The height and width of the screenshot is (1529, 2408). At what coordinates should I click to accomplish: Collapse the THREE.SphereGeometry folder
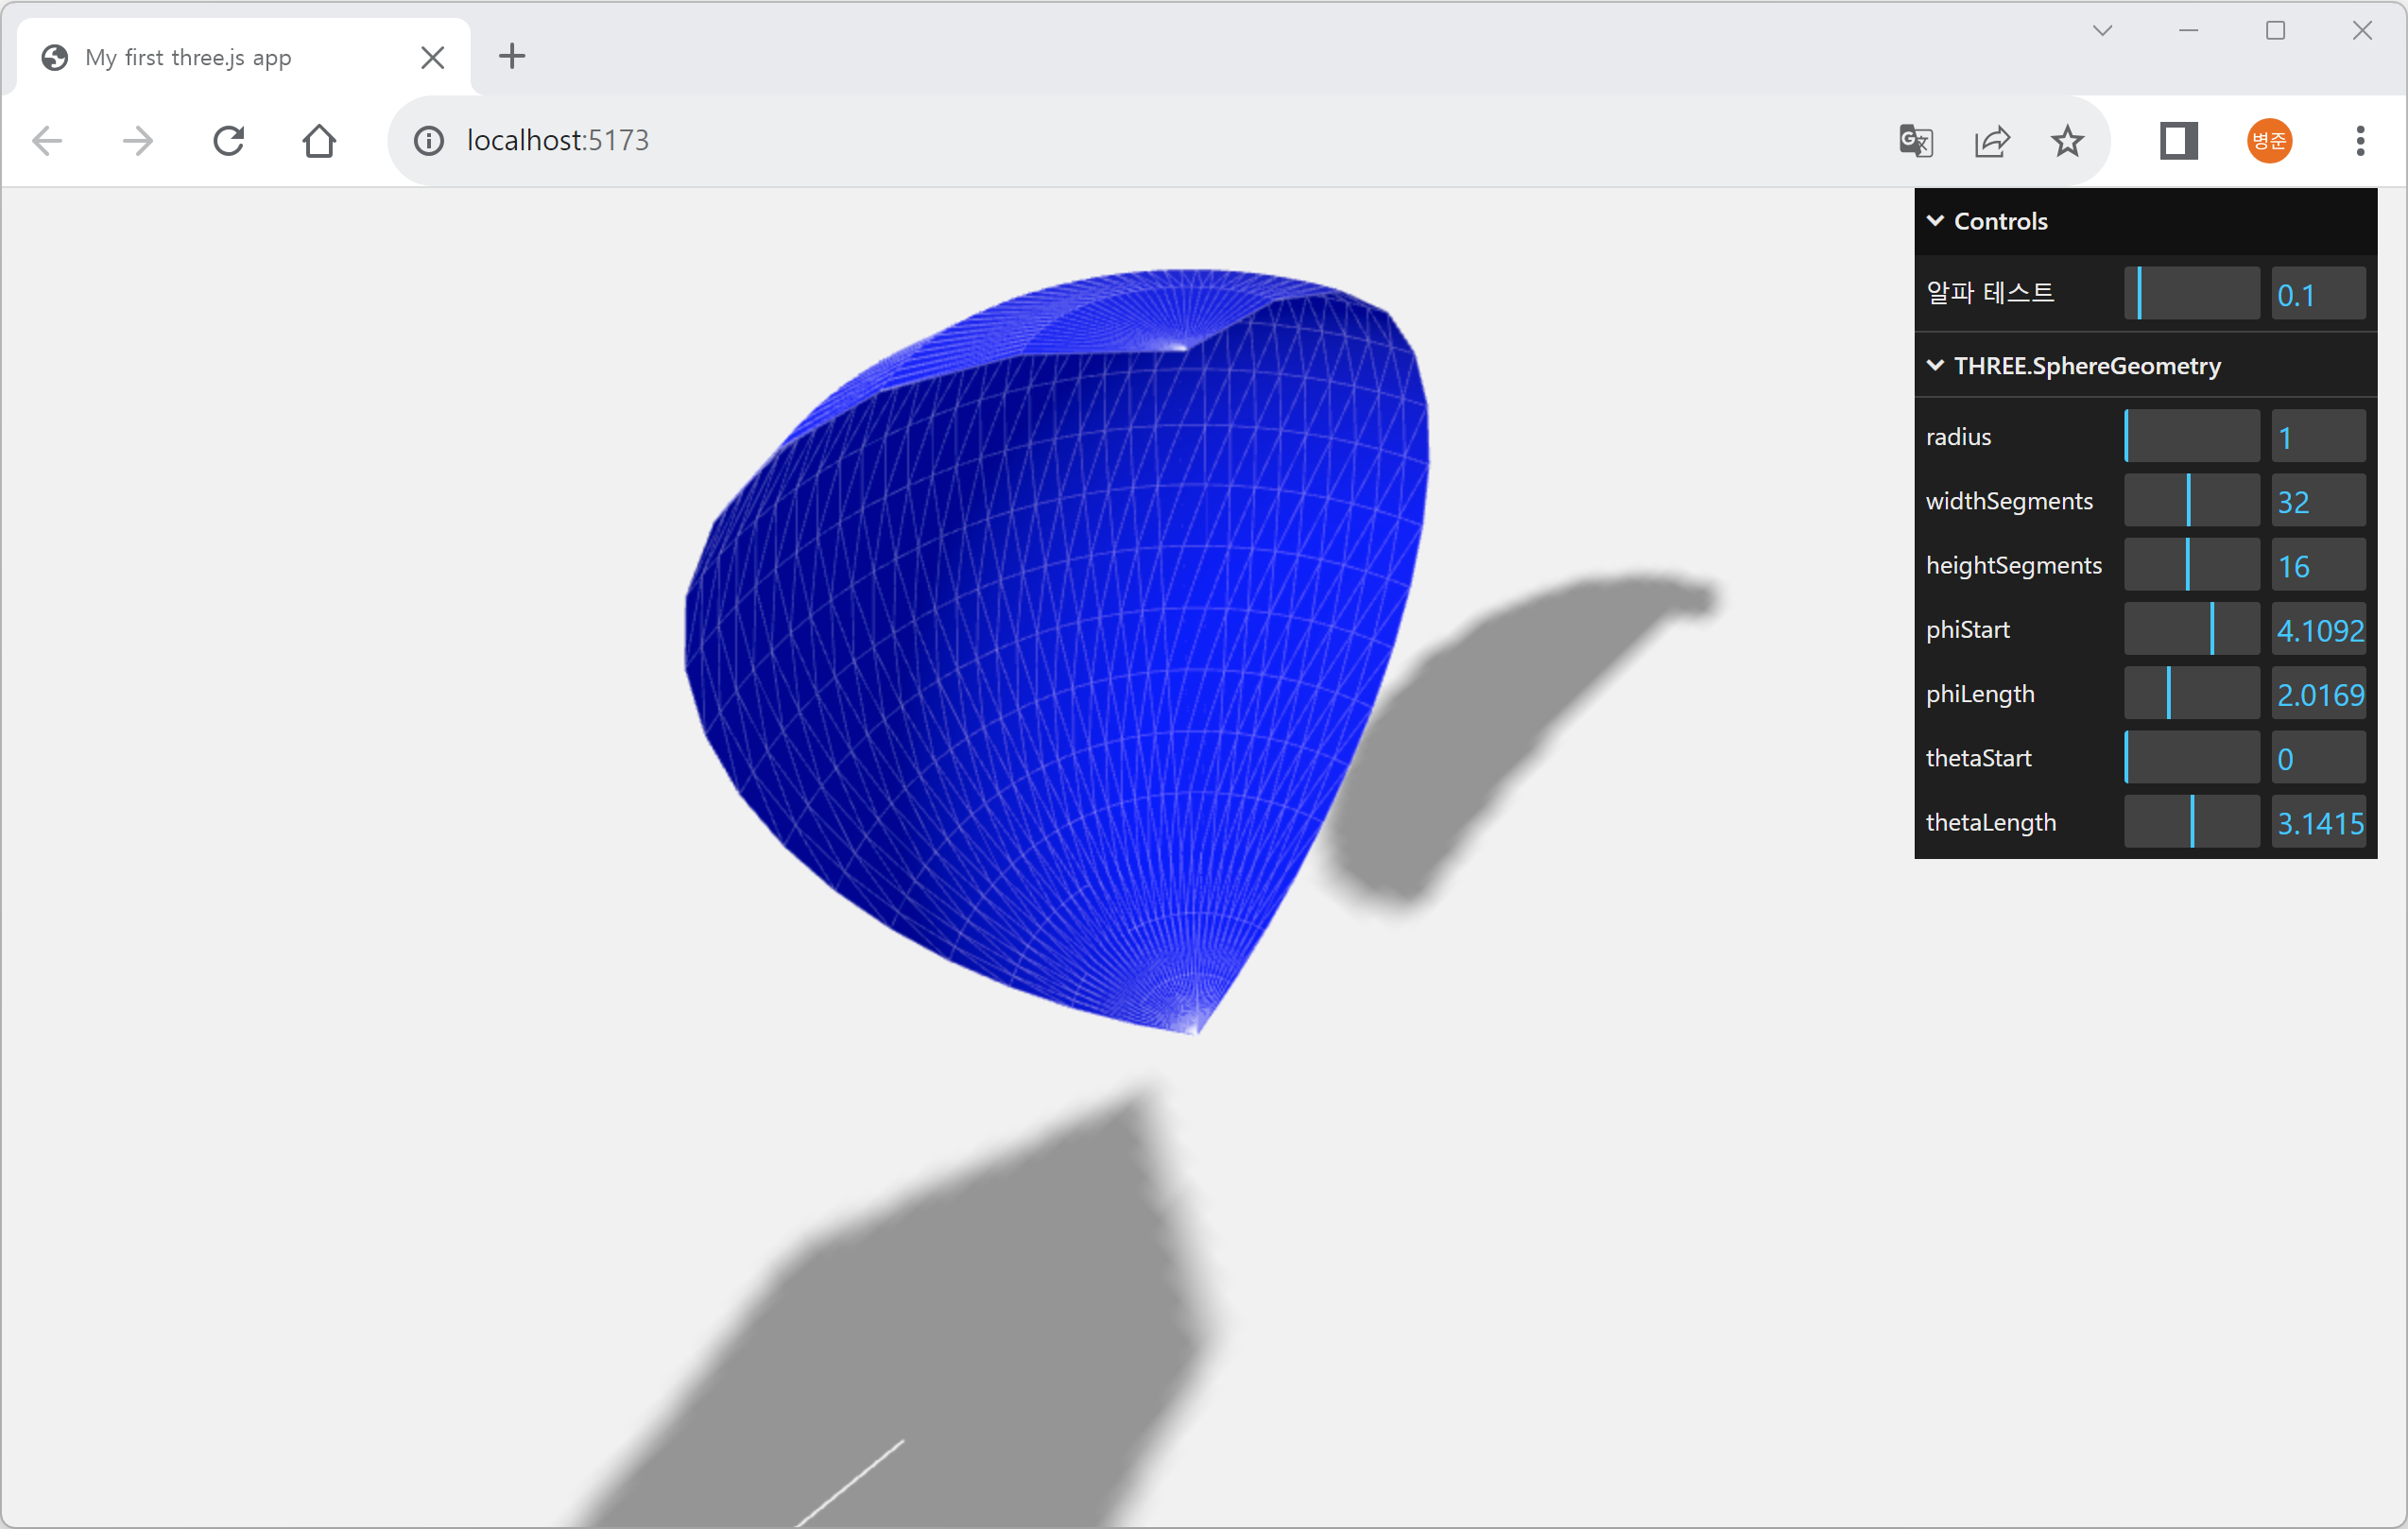2086,366
